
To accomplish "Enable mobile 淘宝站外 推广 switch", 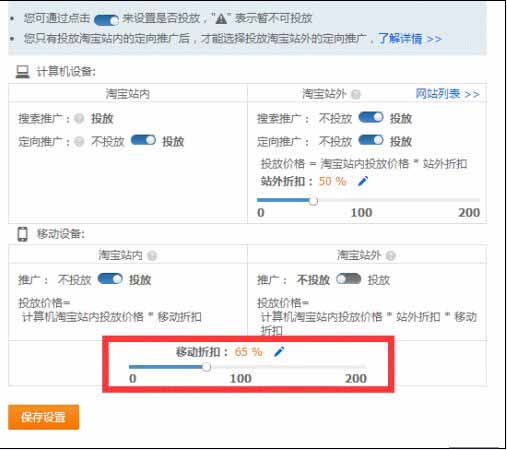I will click(349, 279).
